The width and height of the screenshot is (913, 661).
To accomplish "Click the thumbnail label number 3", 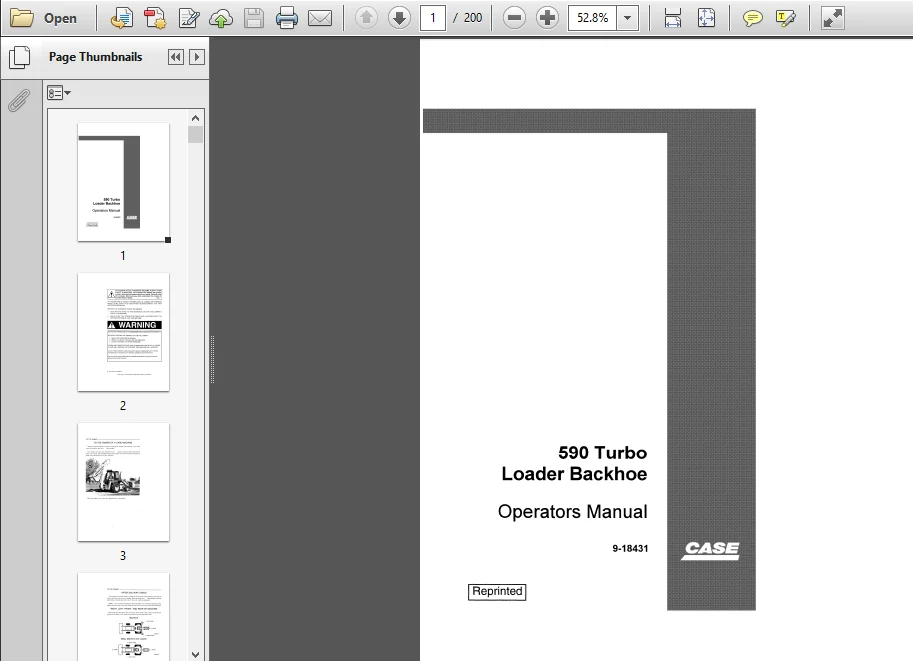I will [x=123, y=556].
